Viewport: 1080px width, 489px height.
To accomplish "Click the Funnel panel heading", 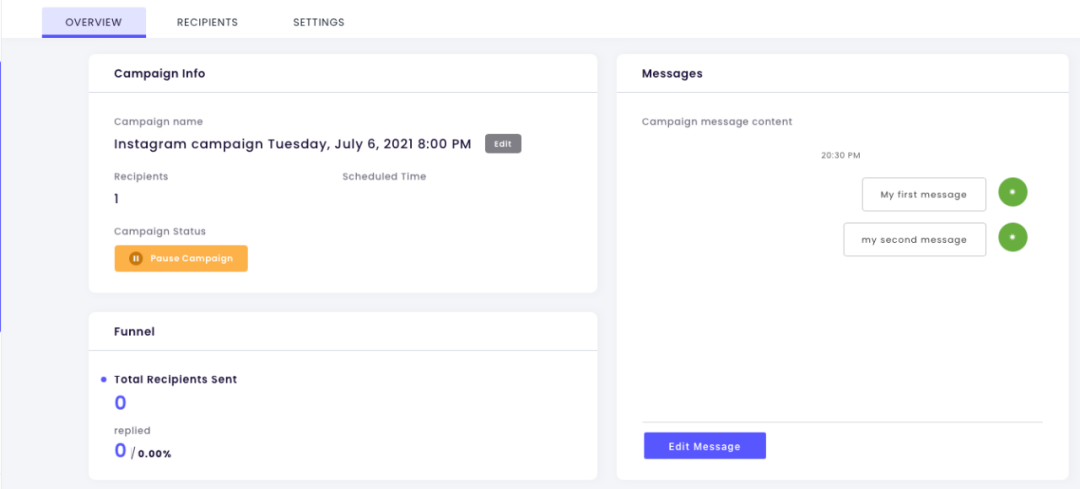I will [x=134, y=331].
